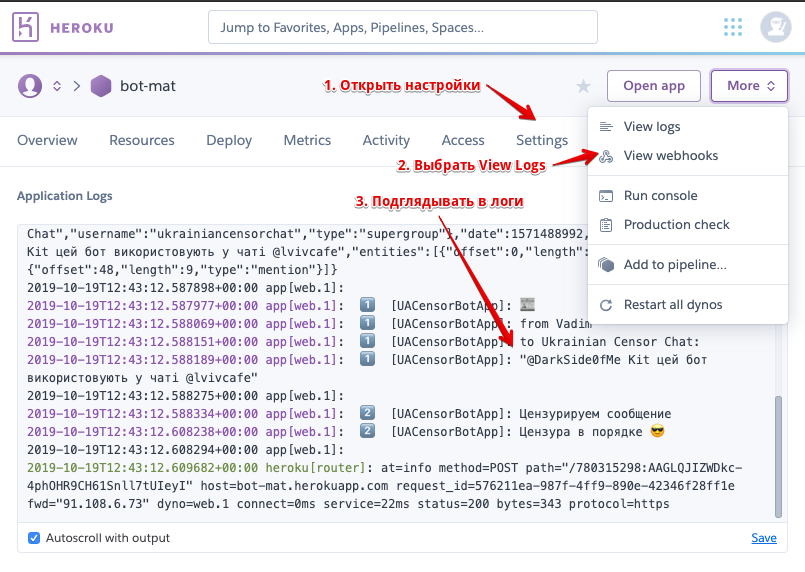Click the 'to Ukrainian Censor Chat:' log line
The height and width of the screenshot is (572, 805).
coord(363,342)
